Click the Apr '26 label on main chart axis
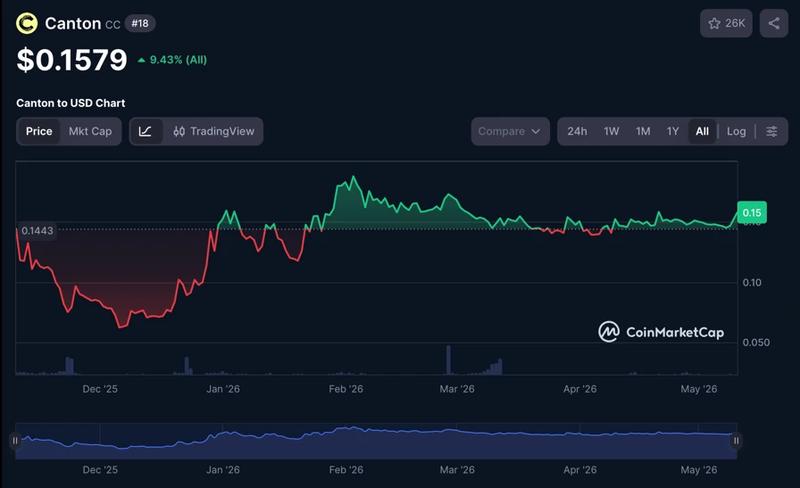 (x=580, y=389)
